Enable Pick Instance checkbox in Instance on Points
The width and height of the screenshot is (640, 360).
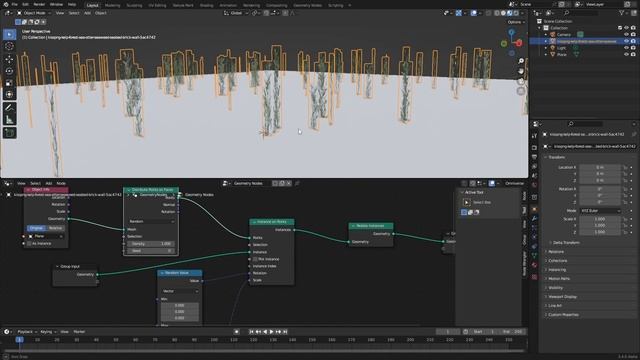(x=256, y=259)
